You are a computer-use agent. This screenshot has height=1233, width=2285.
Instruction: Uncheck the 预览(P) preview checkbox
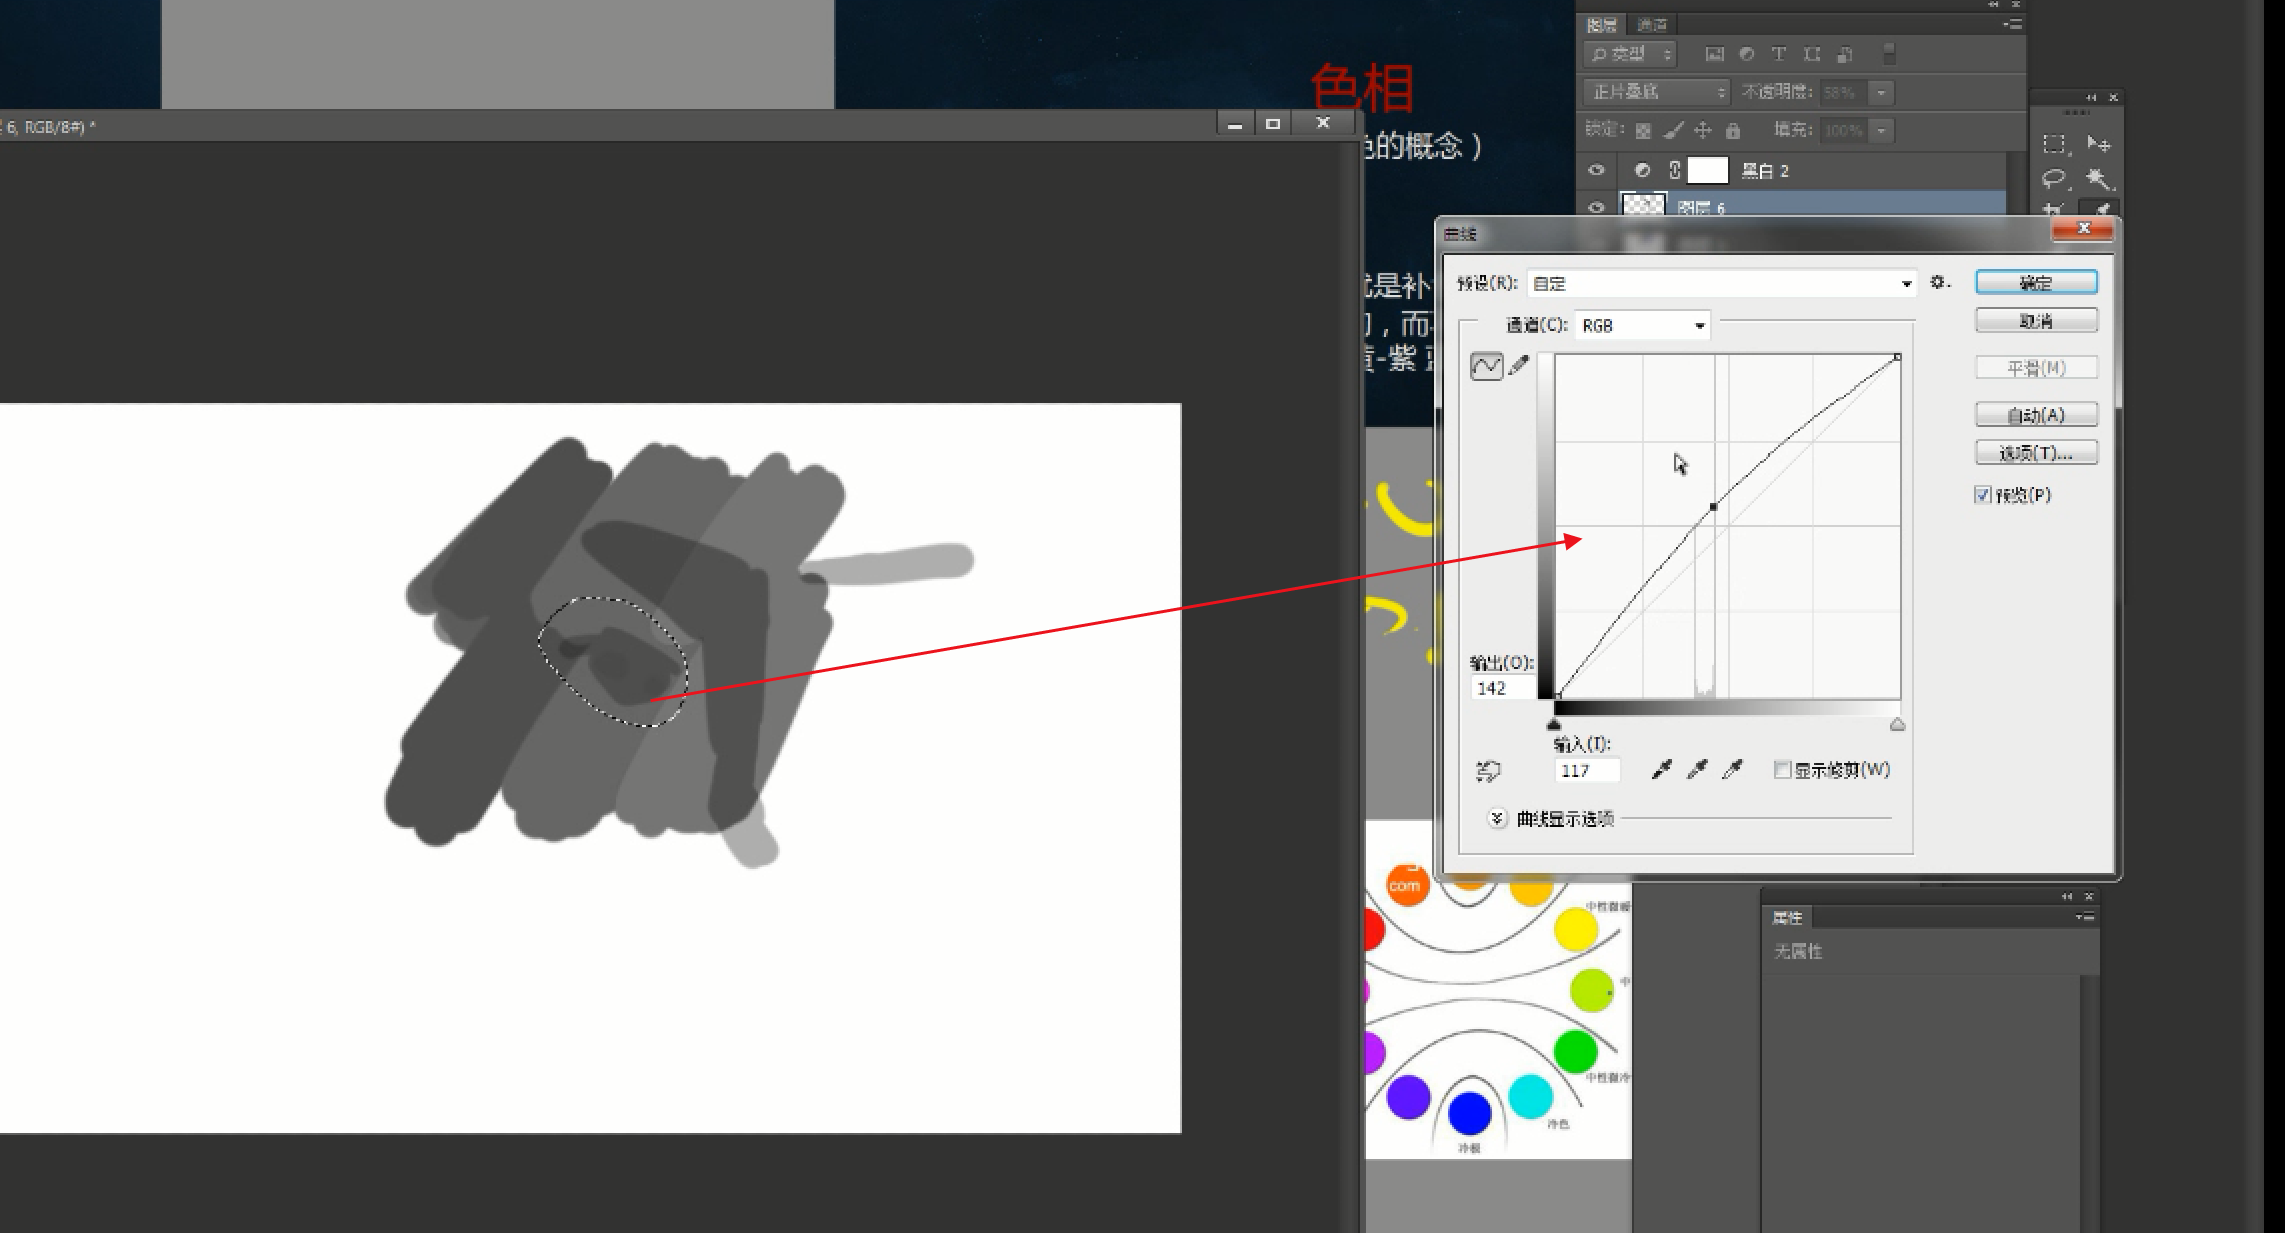click(1983, 495)
